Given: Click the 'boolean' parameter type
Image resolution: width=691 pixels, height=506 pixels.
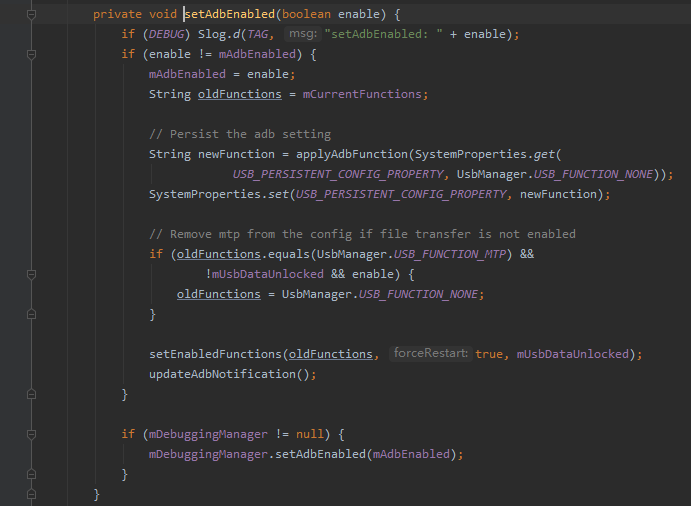Looking at the screenshot, I should click(x=306, y=15).
